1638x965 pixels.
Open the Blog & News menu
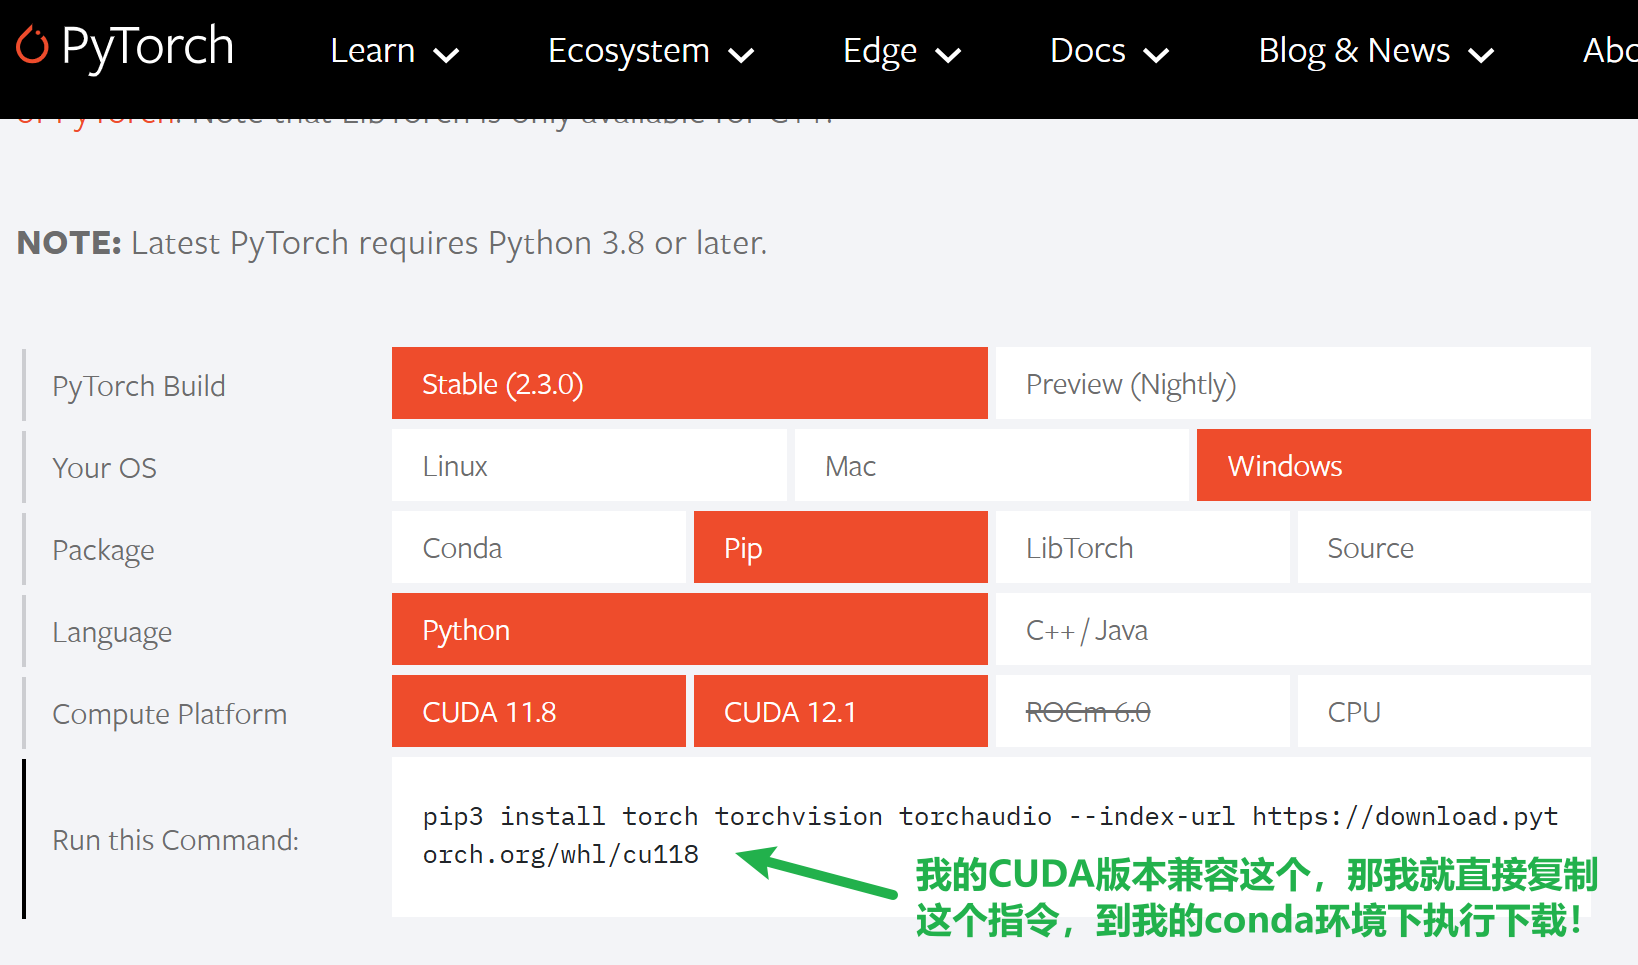[x=1375, y=51]
